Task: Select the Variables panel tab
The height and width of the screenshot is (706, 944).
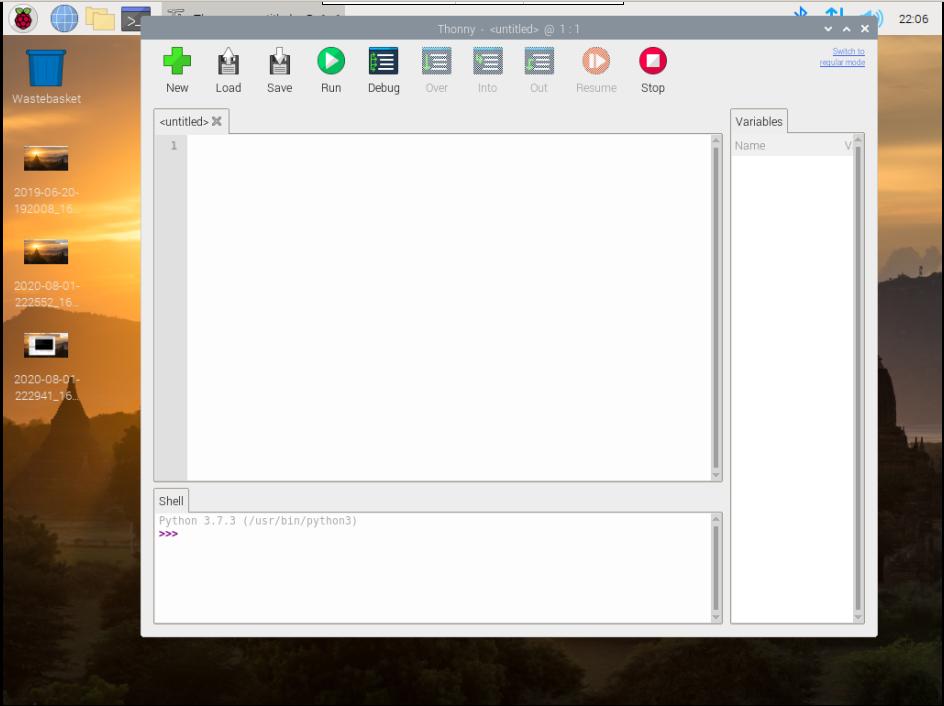Action: [x=759, y=121]
